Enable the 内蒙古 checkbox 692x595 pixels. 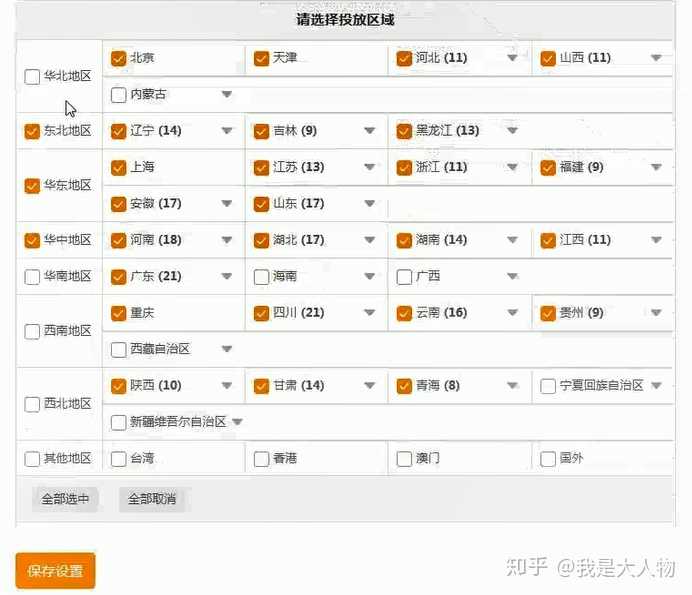tap(119, 95)
